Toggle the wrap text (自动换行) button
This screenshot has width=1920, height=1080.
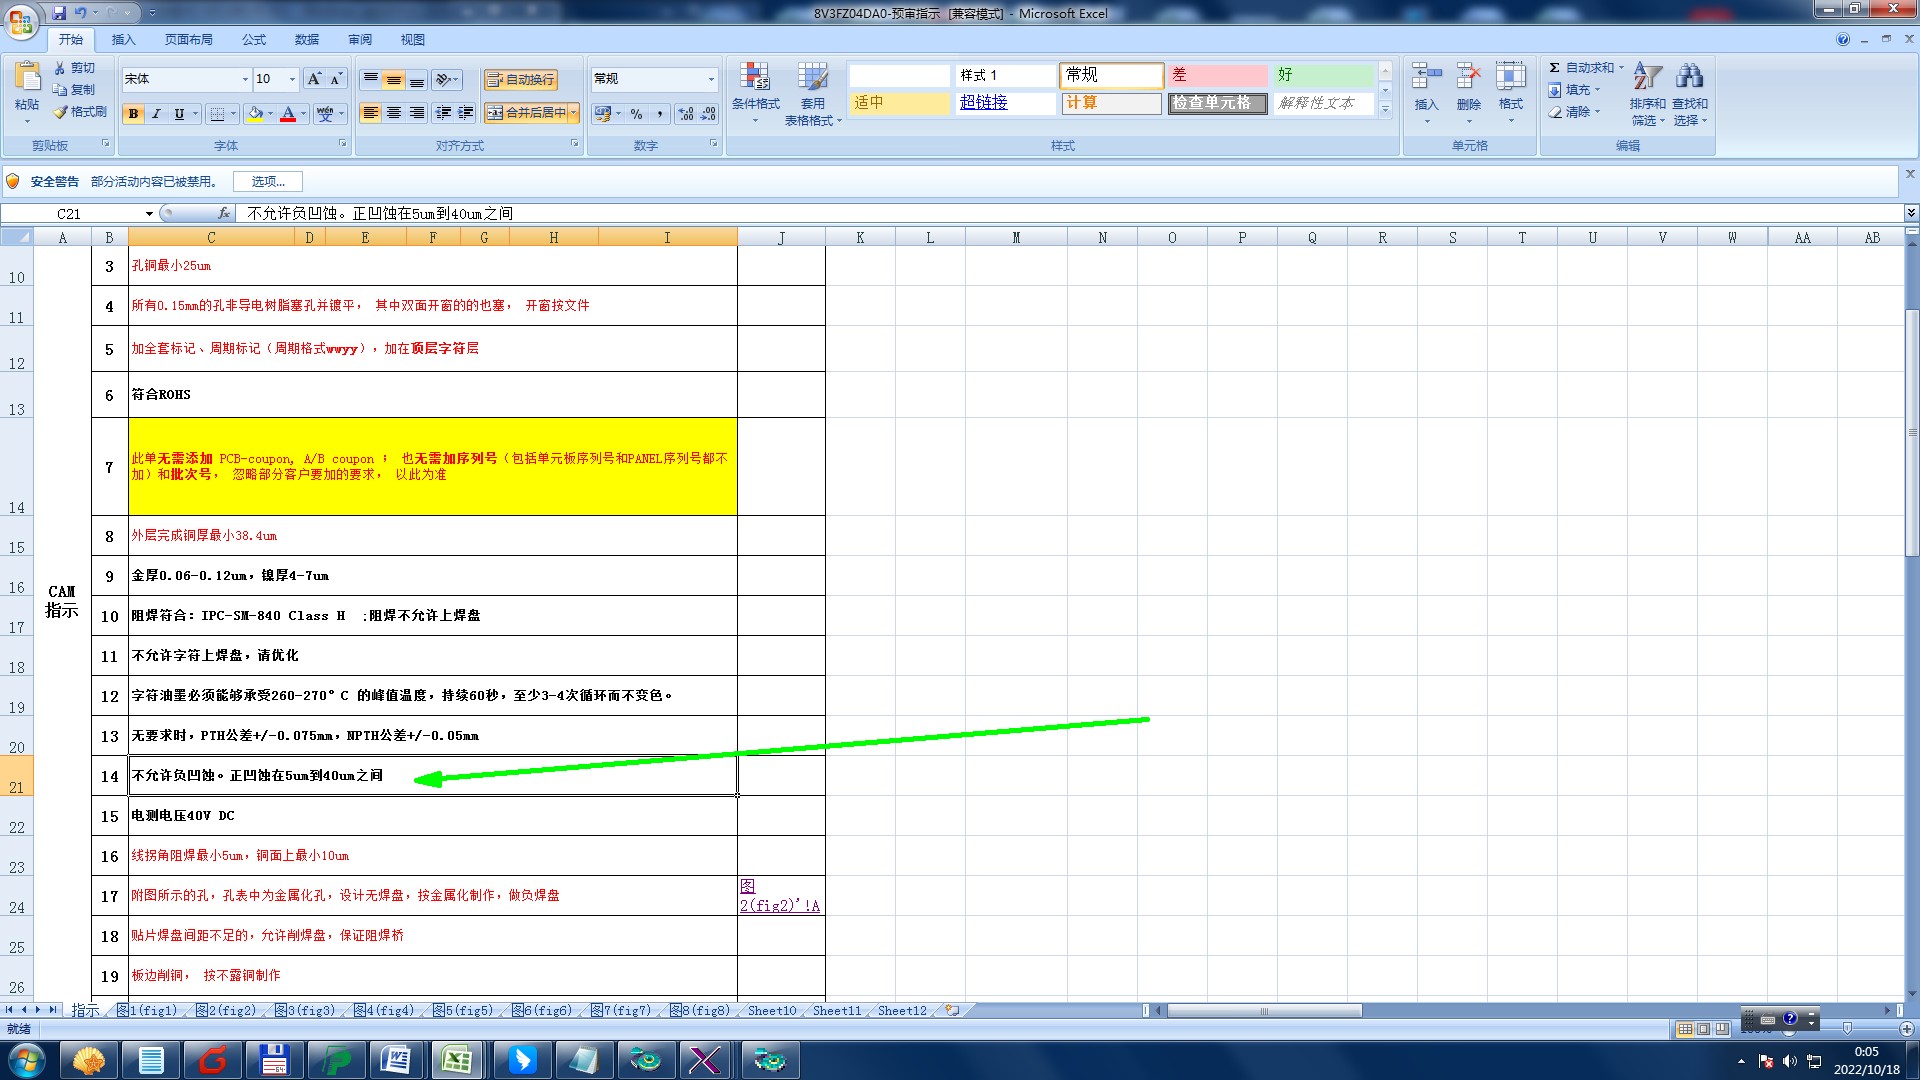pos(520,79)
